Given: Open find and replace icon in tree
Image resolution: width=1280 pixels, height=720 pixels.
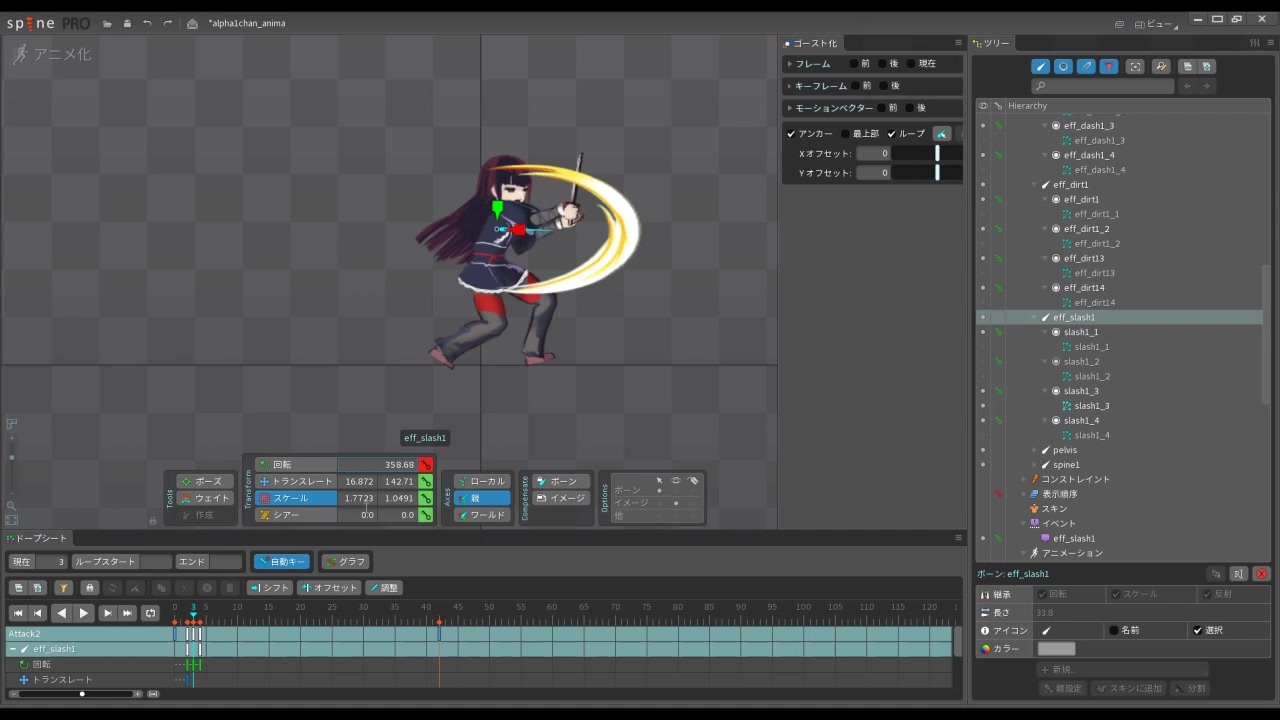Looking at the screenshot, I should tap(1161, 67).
